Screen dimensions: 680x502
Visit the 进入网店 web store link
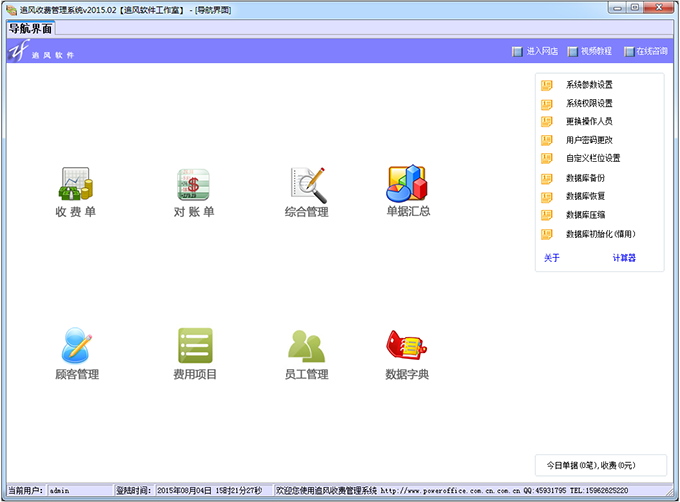point(542,51)
